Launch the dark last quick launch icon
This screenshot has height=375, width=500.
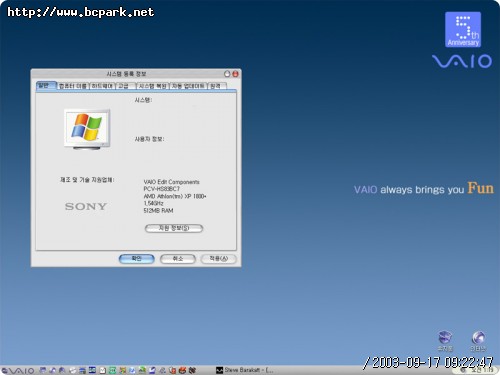(192, 370)
